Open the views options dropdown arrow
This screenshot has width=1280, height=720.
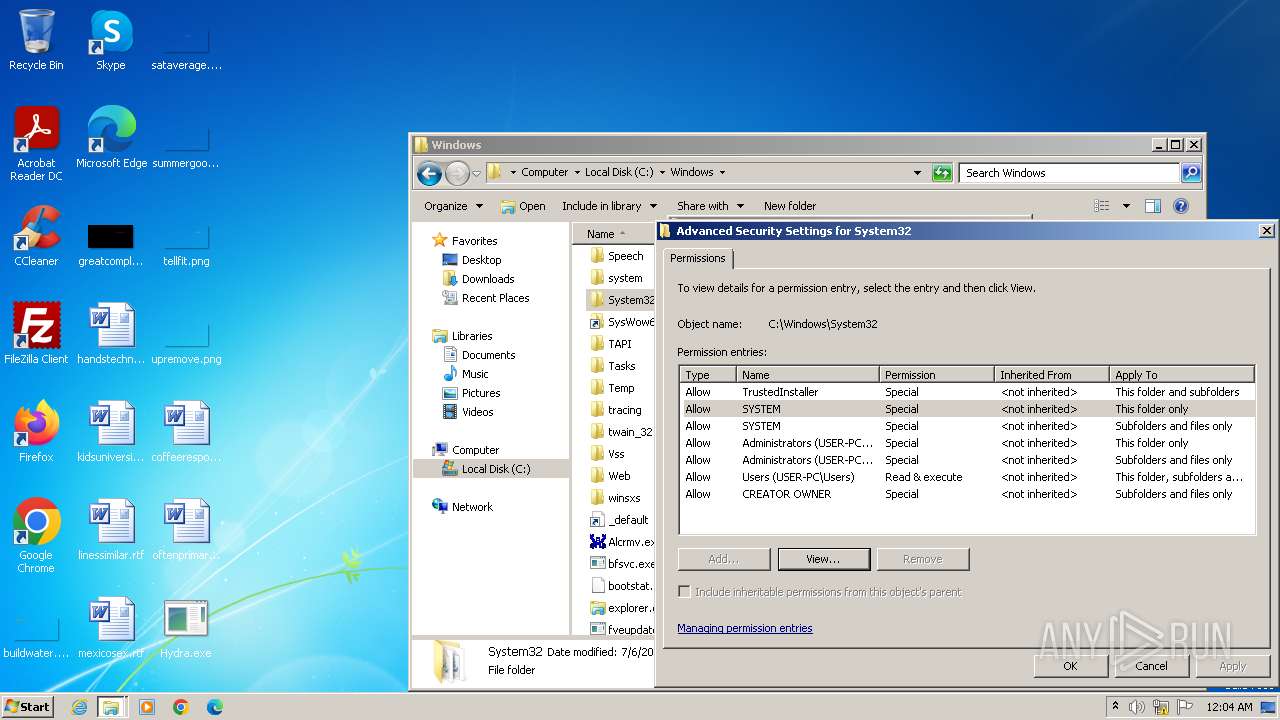click(x=1126, y=206)
